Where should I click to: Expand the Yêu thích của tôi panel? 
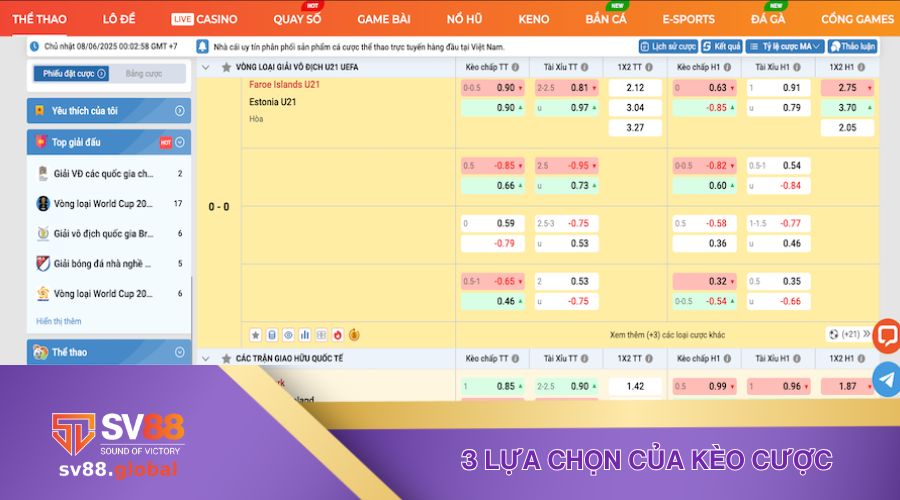[x=180, y=111]
